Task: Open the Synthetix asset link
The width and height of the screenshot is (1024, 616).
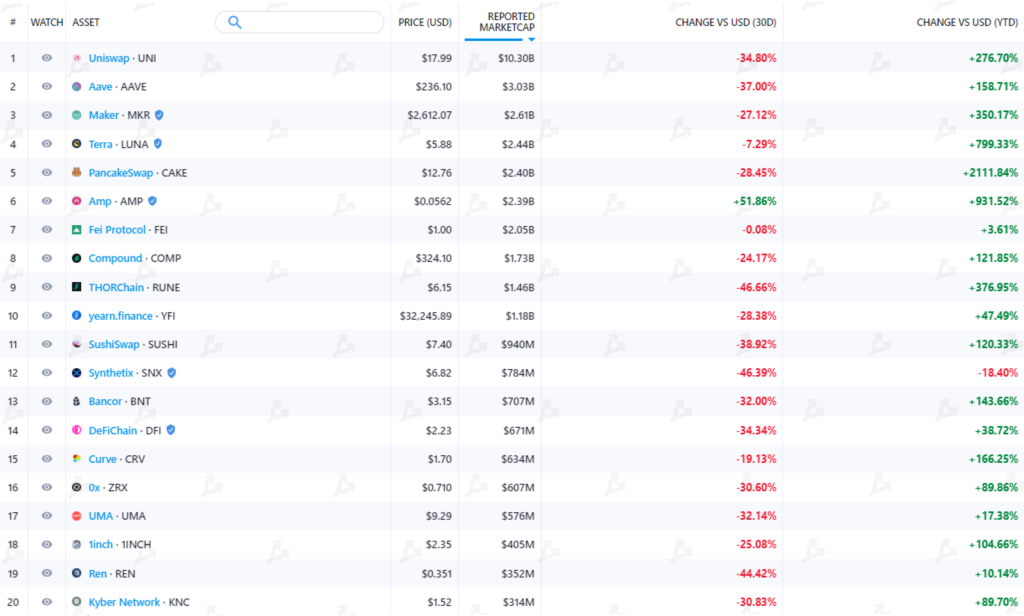Action: click(x=110, y=373)
